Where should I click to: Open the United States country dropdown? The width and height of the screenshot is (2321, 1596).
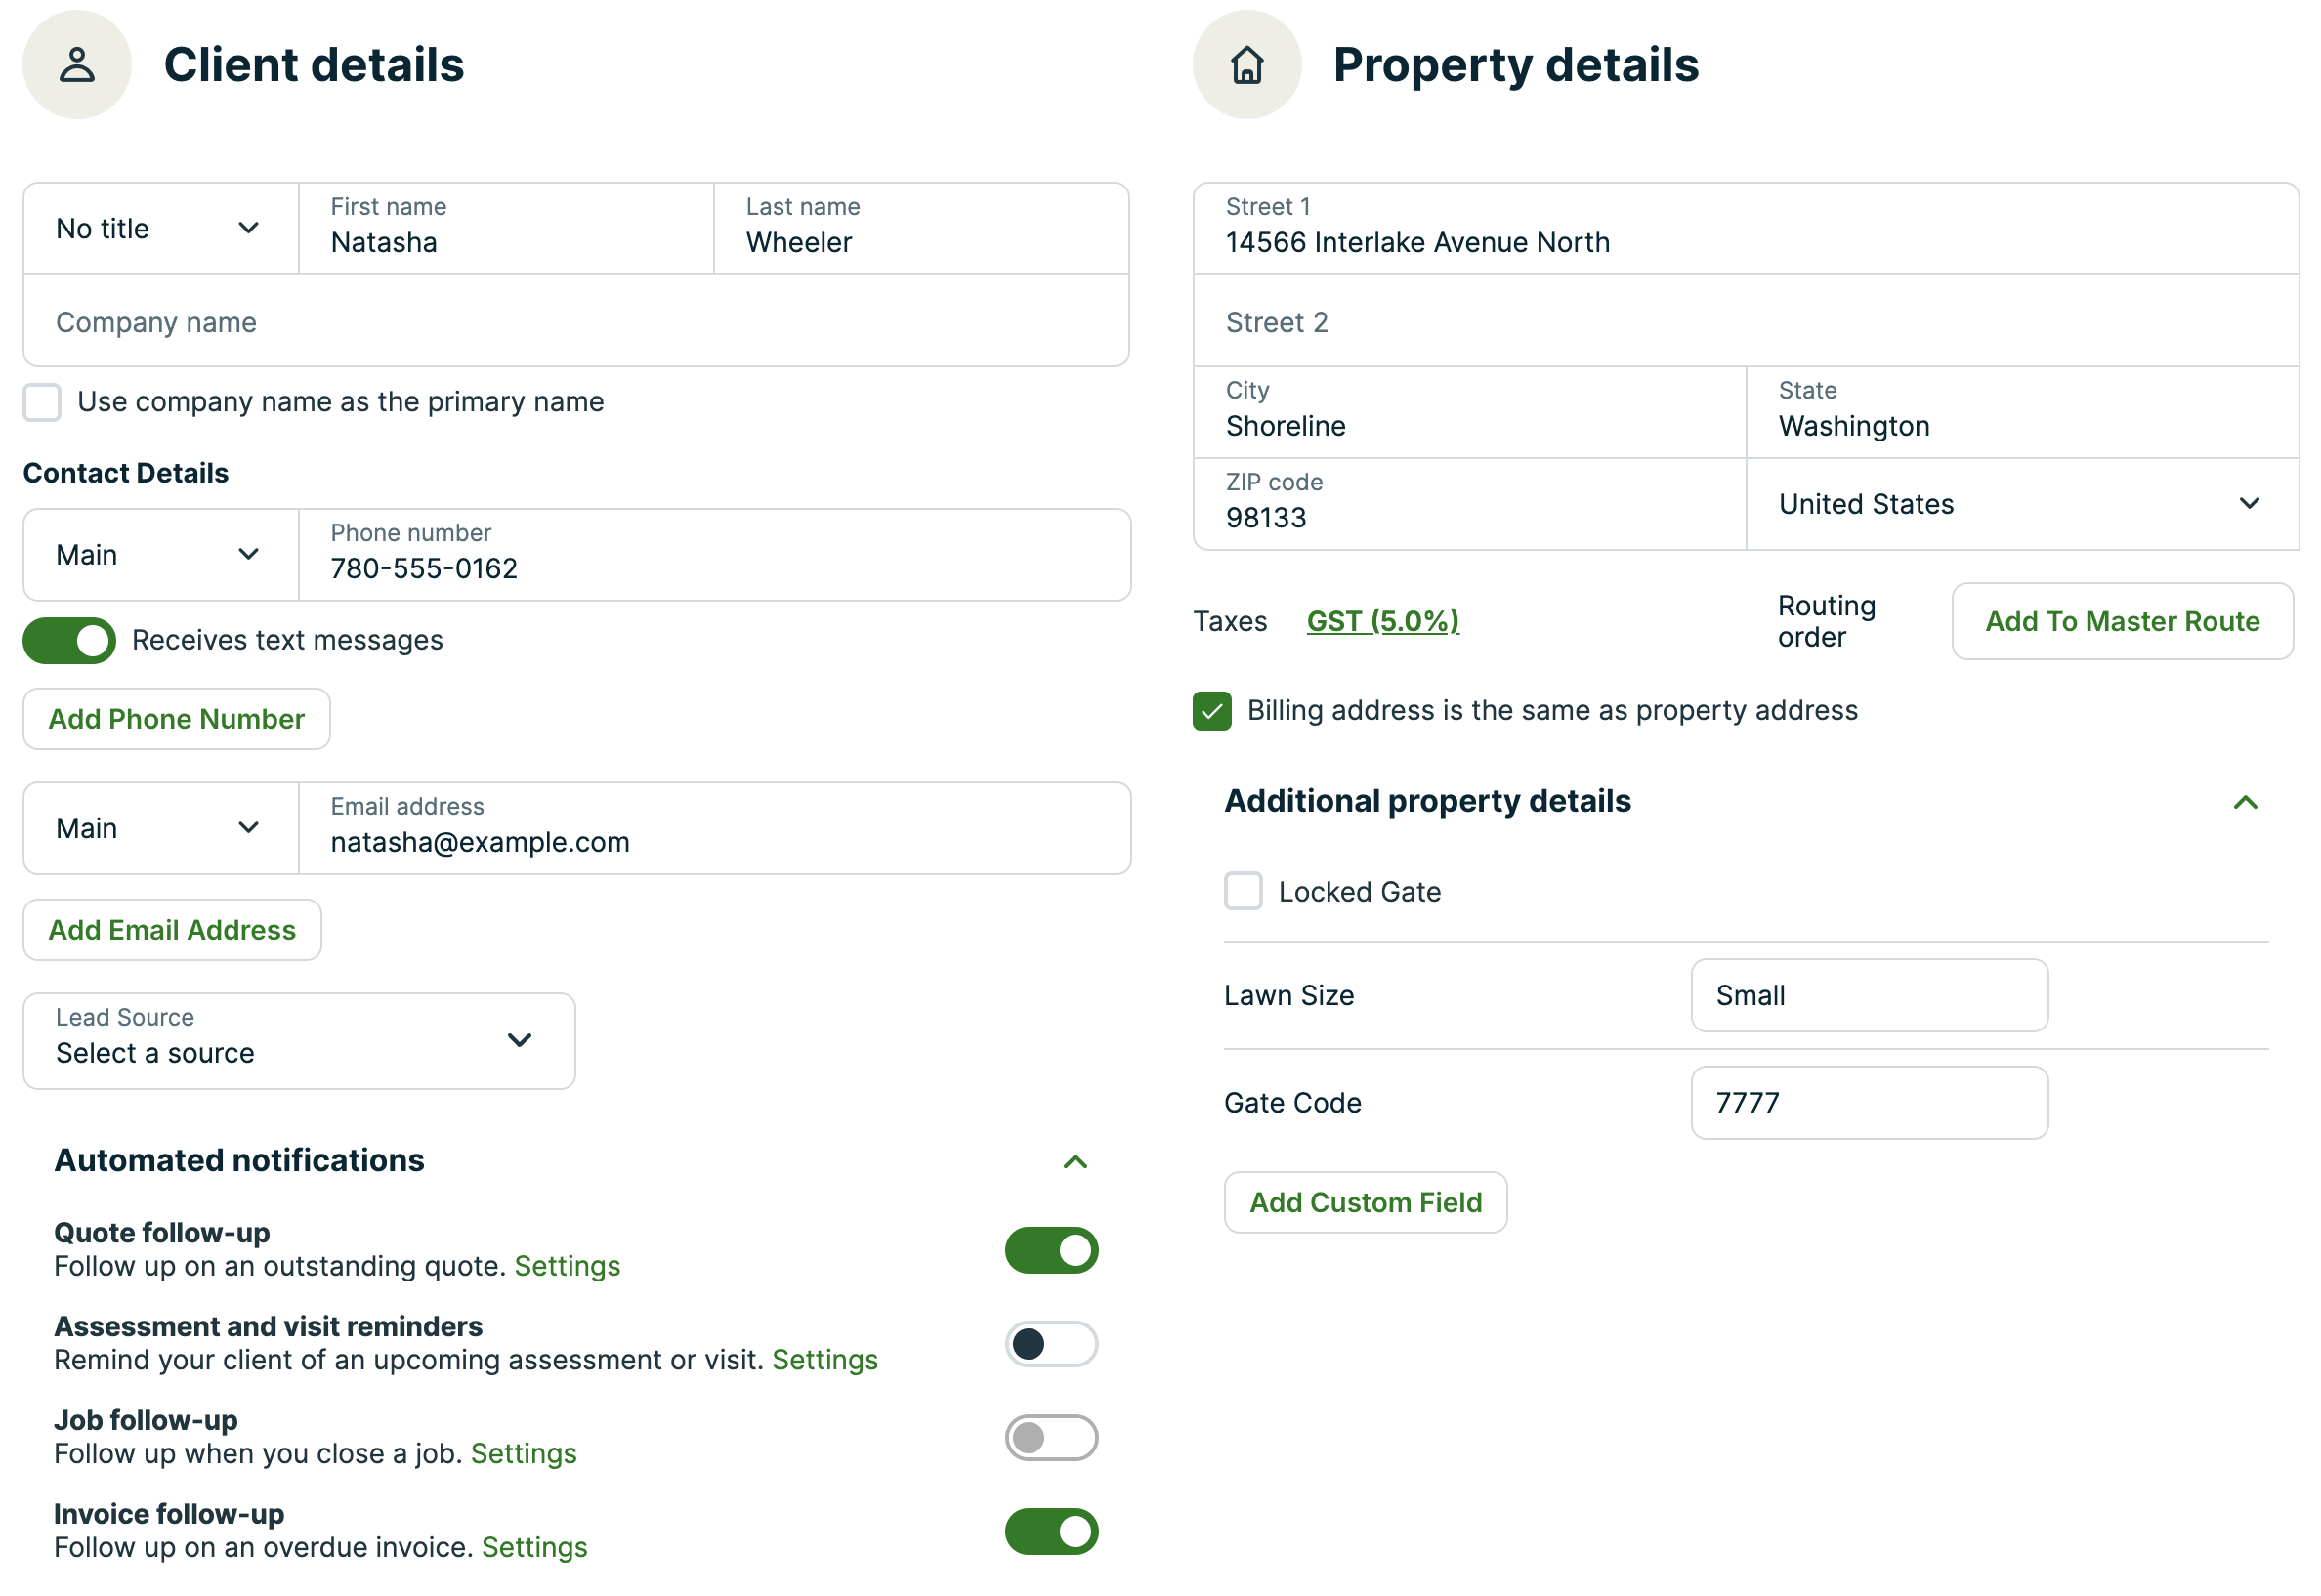click(2020, 504)
